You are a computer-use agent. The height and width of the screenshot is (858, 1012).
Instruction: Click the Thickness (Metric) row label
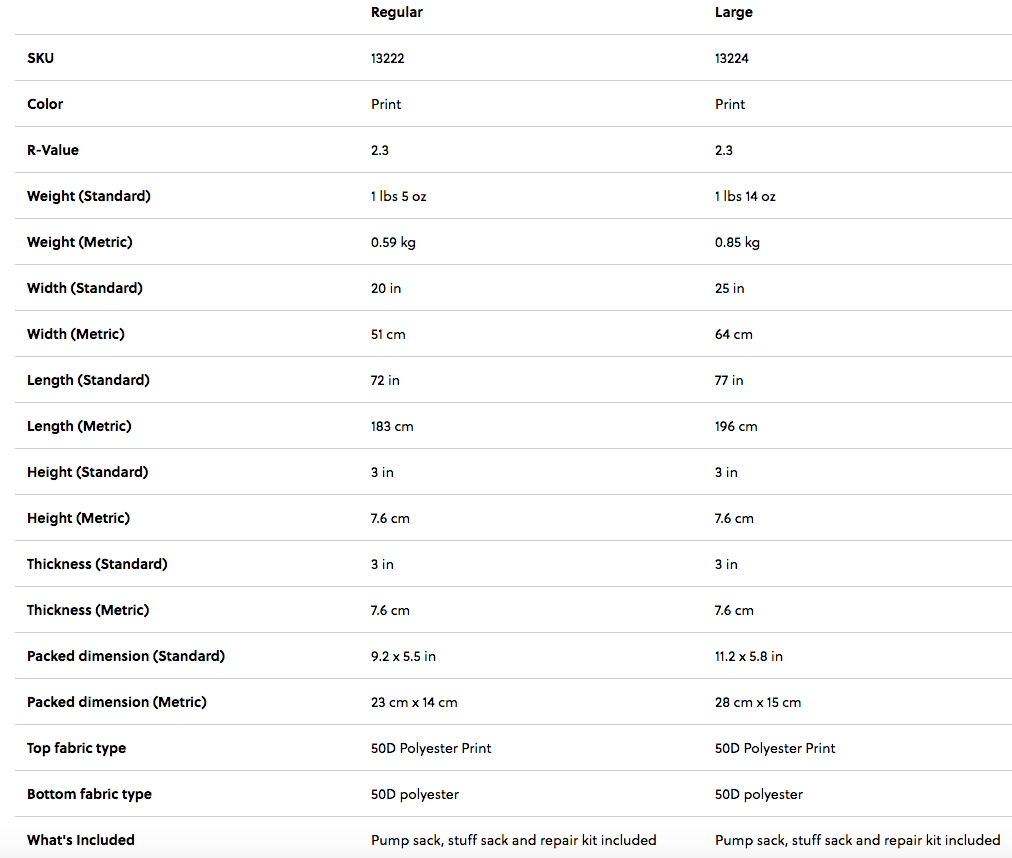point(87,610)
